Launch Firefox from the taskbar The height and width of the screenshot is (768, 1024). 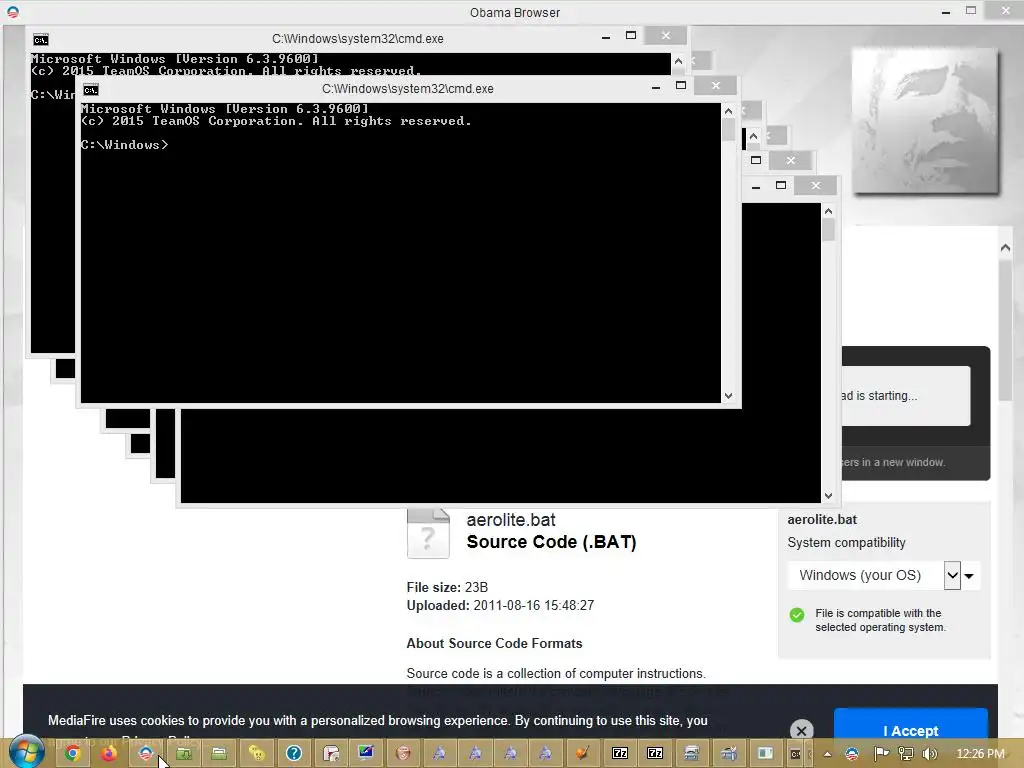(x=108, y=754)
